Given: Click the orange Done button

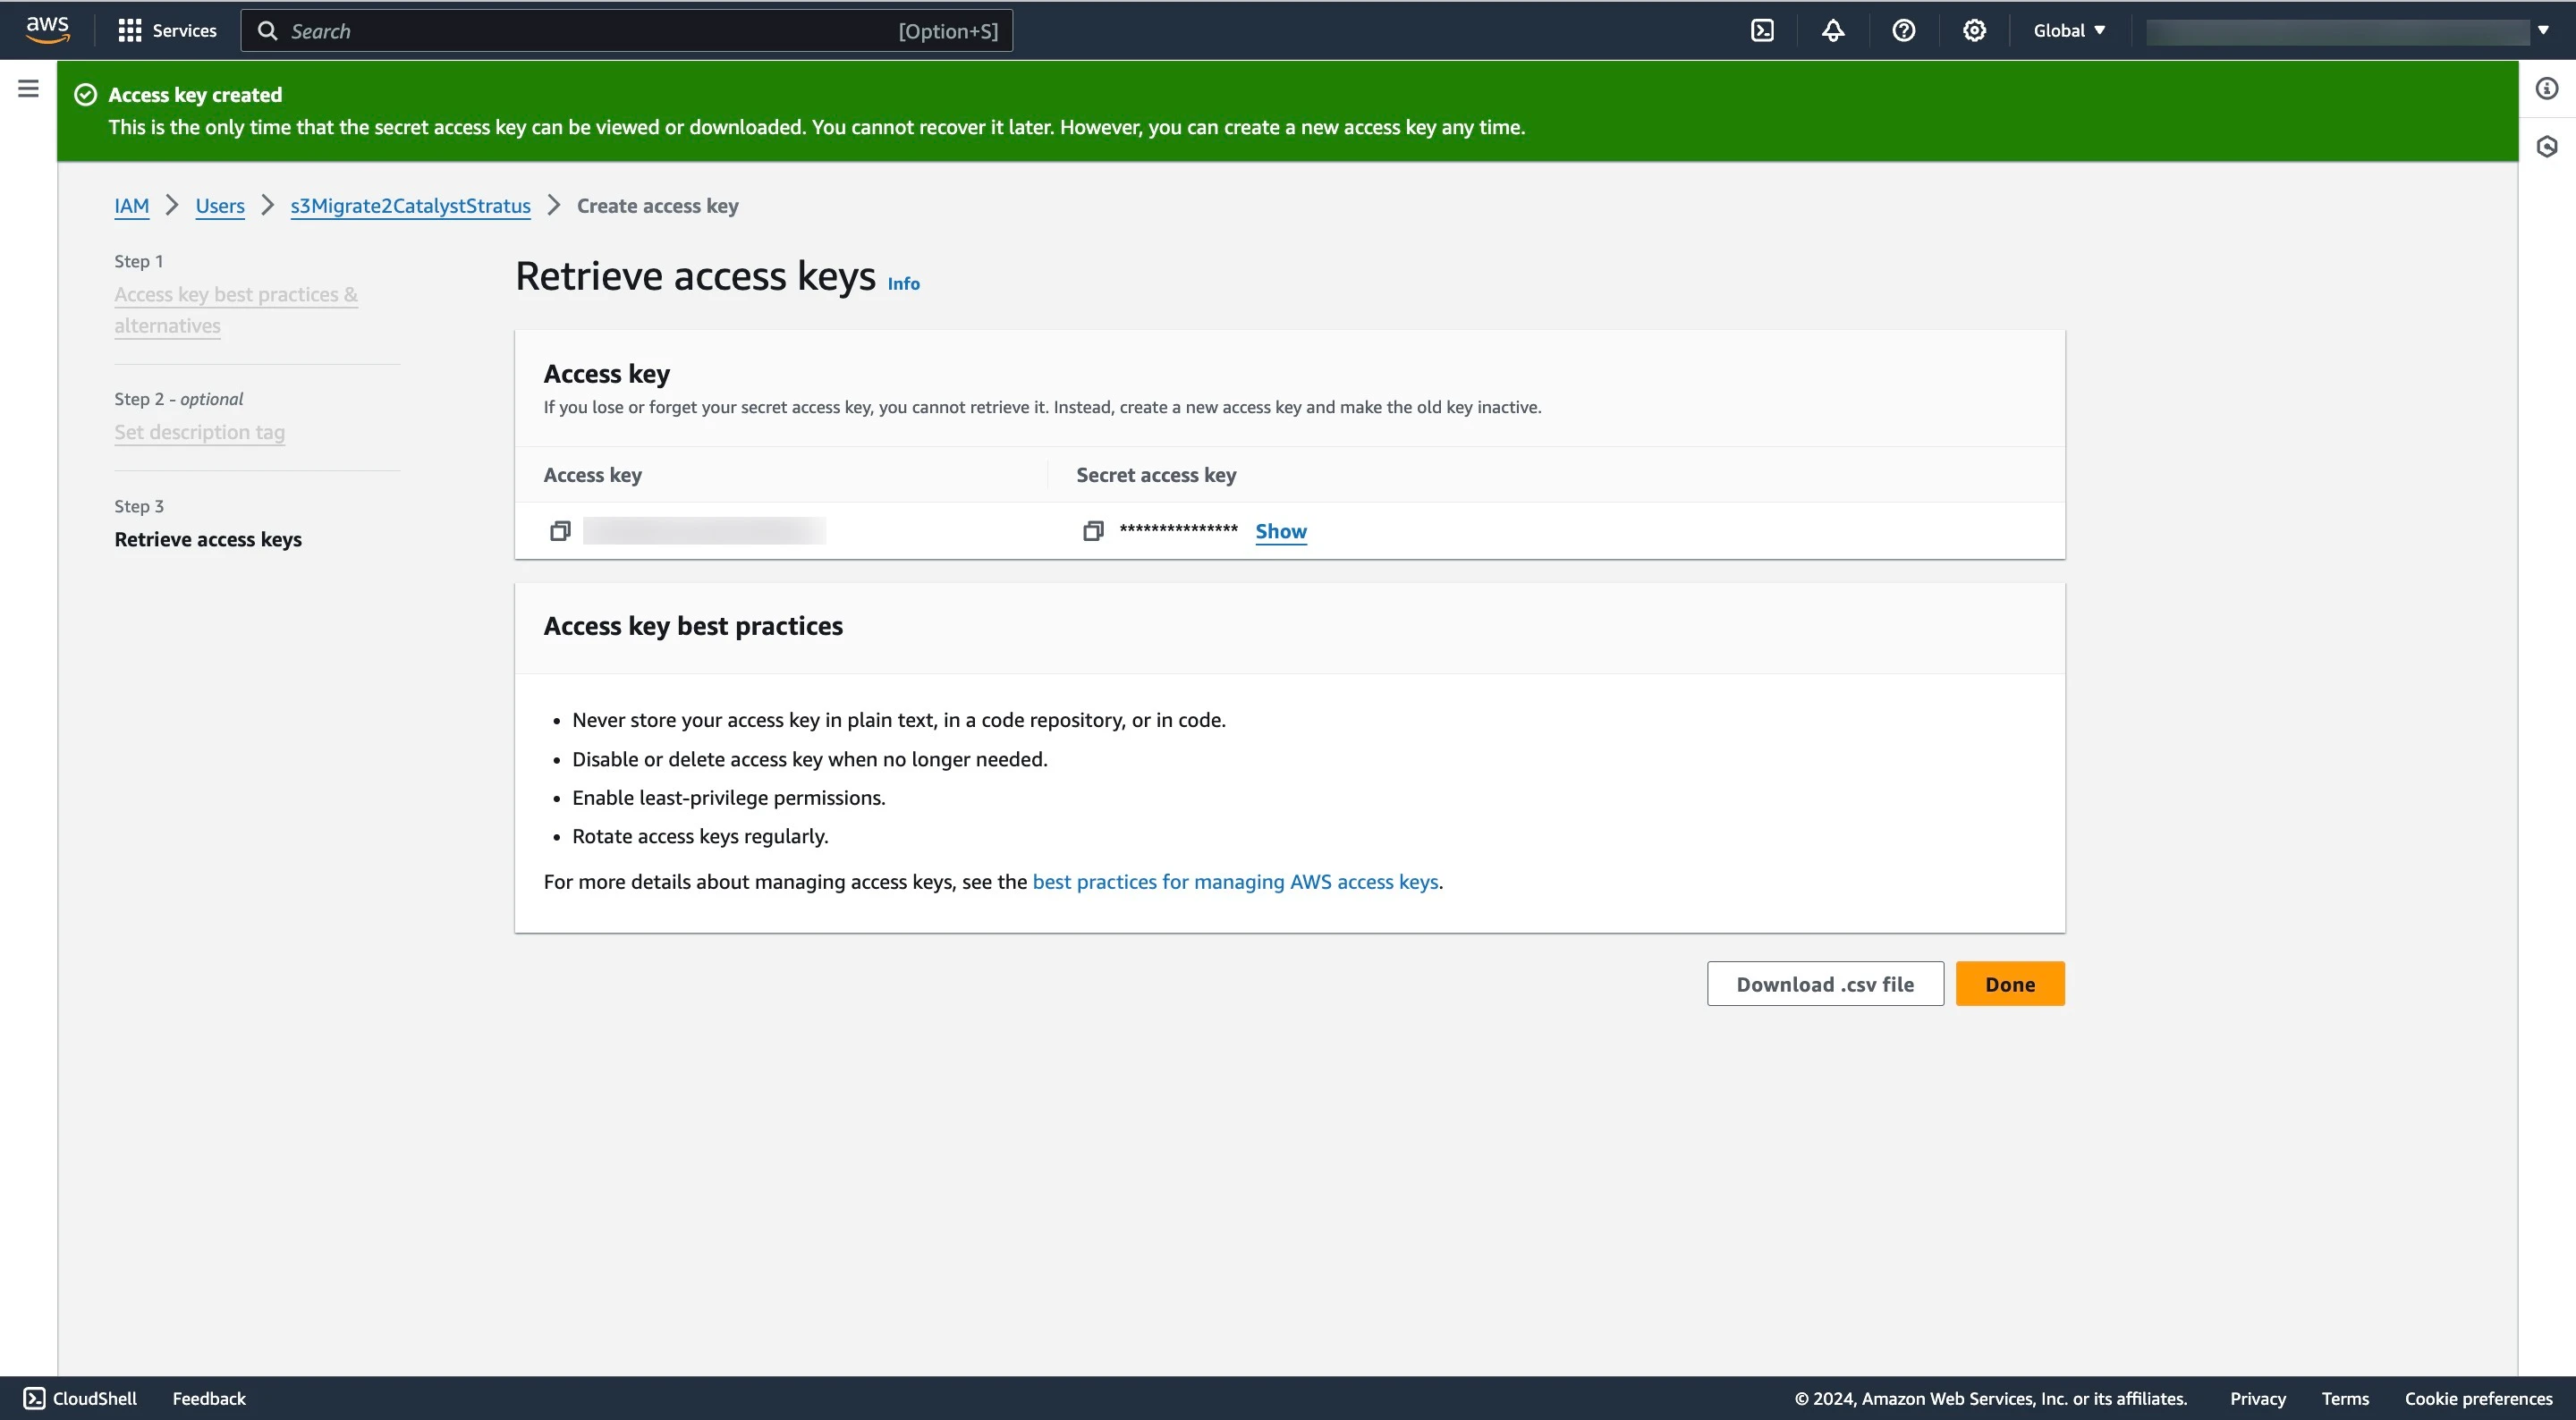Looking at the screenshot, I should point(2010,984).
